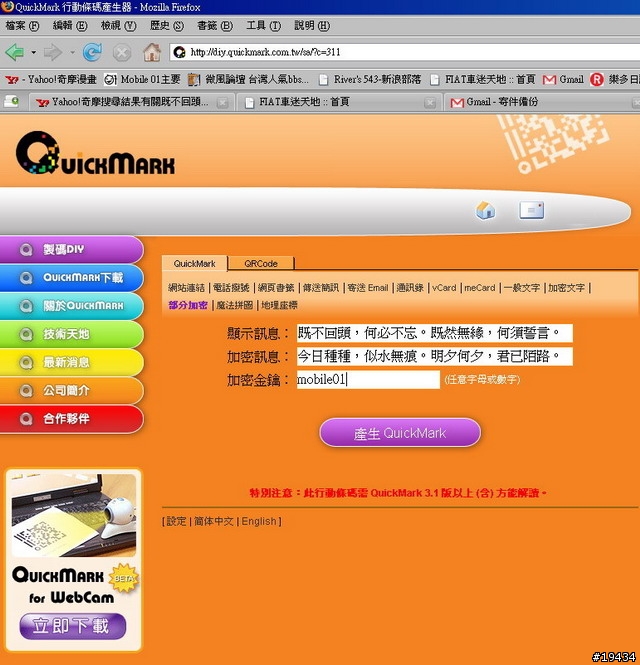This screenshot has width=640, height=665.
Task: Open the 編輯 (E) menu
Action: click(70, 26)
